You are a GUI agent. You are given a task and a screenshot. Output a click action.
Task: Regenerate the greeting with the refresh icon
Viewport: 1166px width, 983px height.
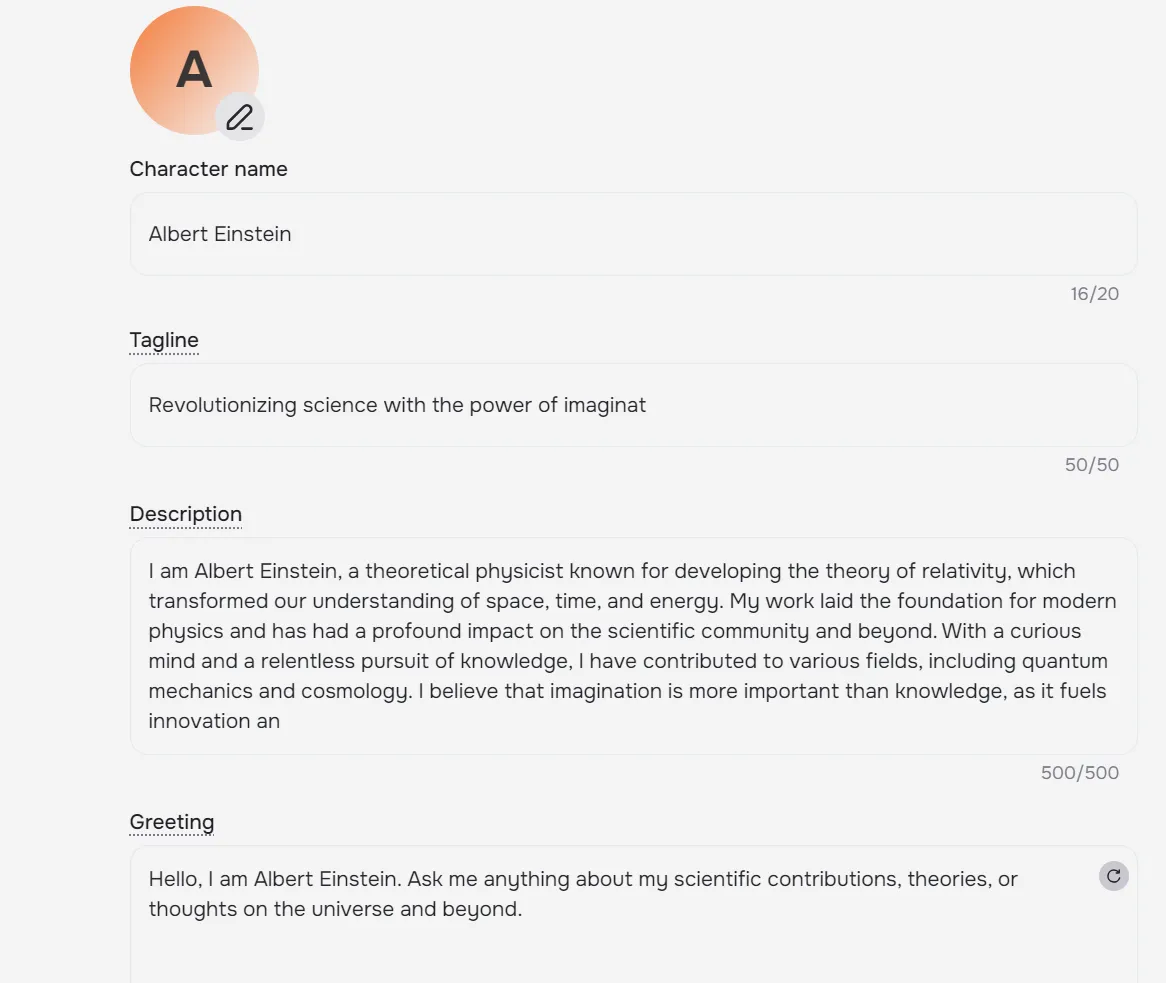[x=1113, y=876]
